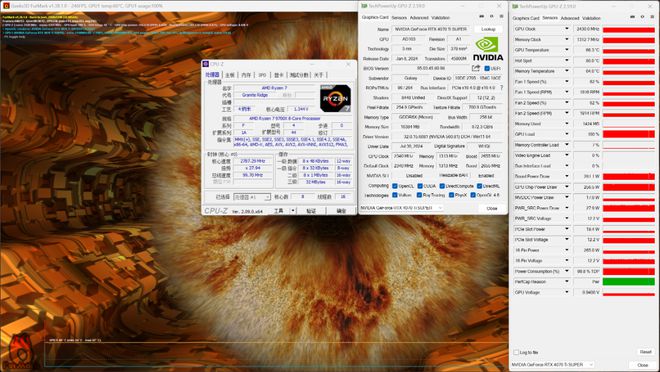This screenshot has height=372, width=660.
Task: Open hamburger menu in GPU-Z Sensors window
Action: [x=652, y=17]
